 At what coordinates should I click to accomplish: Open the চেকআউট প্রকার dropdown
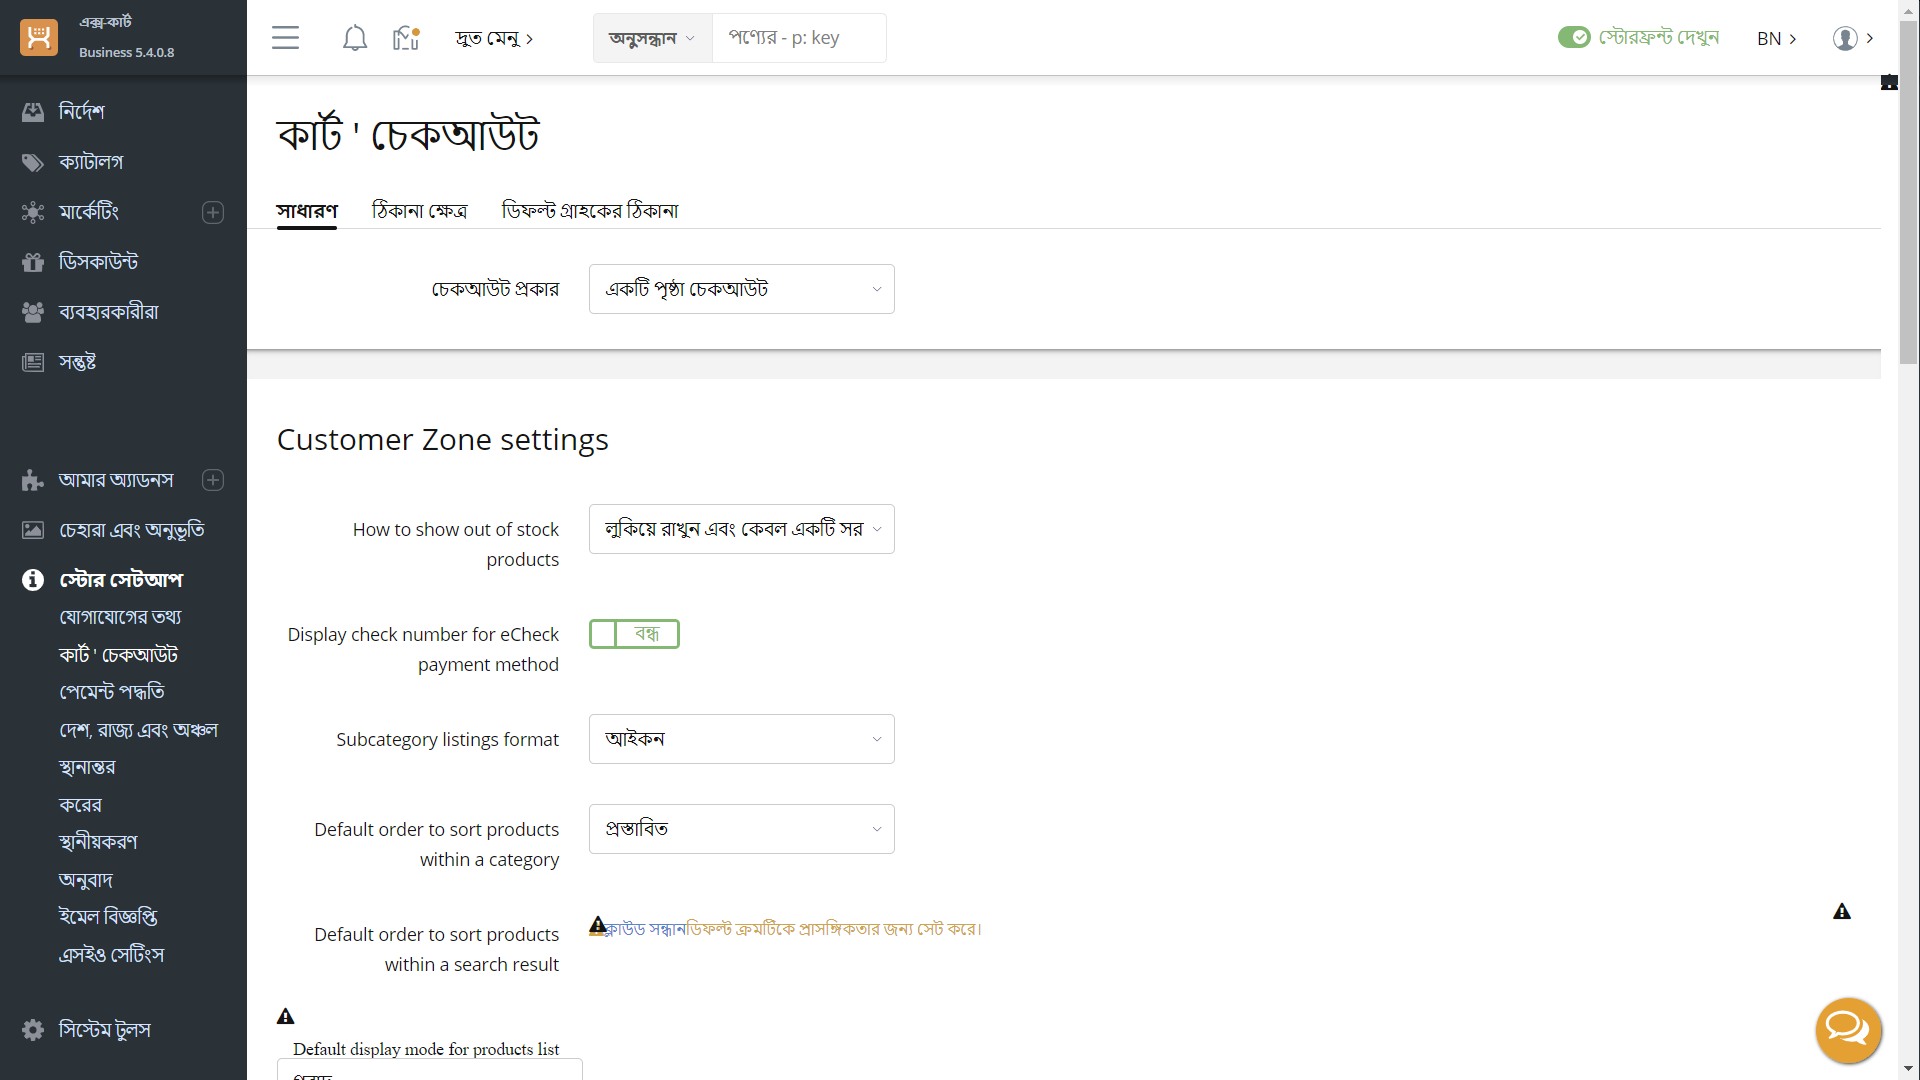[741, 289]
